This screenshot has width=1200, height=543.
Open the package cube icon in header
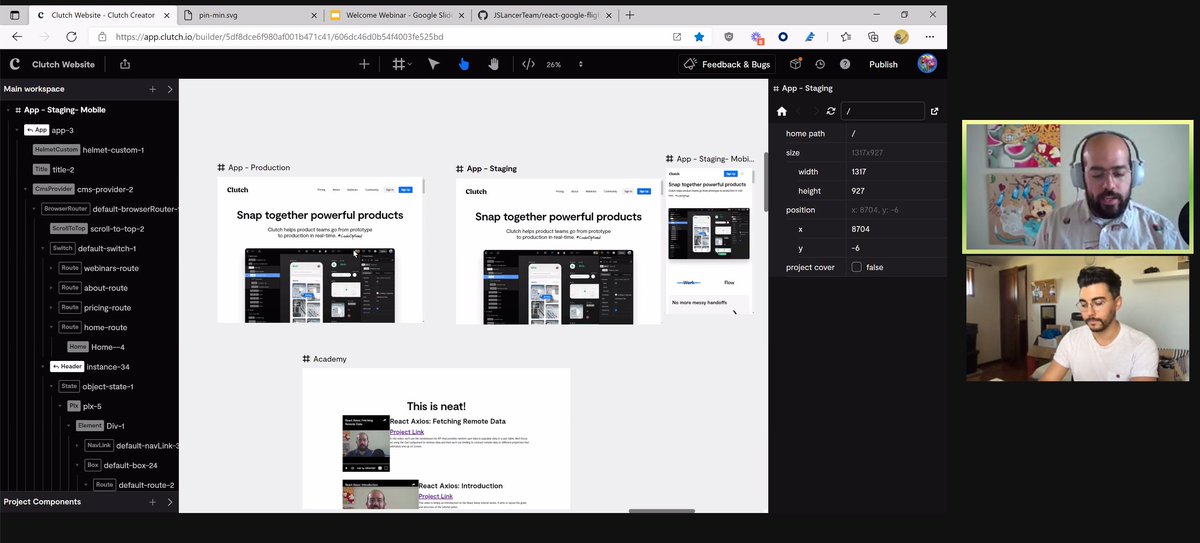796,64
